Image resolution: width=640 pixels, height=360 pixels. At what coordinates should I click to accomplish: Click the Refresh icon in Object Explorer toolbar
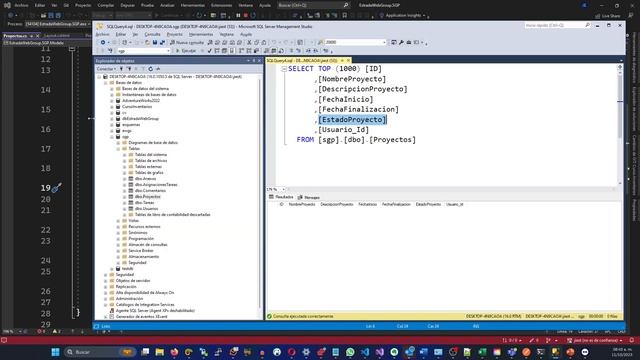point(151,69)
